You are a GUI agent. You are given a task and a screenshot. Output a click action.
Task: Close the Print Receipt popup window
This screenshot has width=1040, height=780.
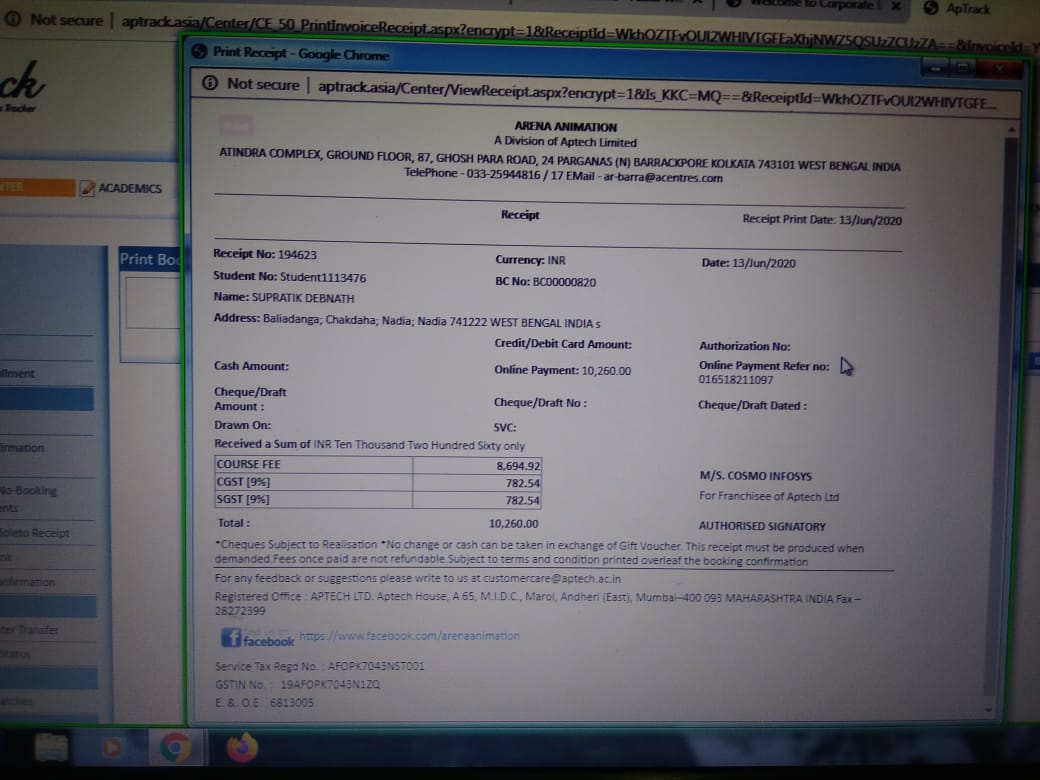1000,68
